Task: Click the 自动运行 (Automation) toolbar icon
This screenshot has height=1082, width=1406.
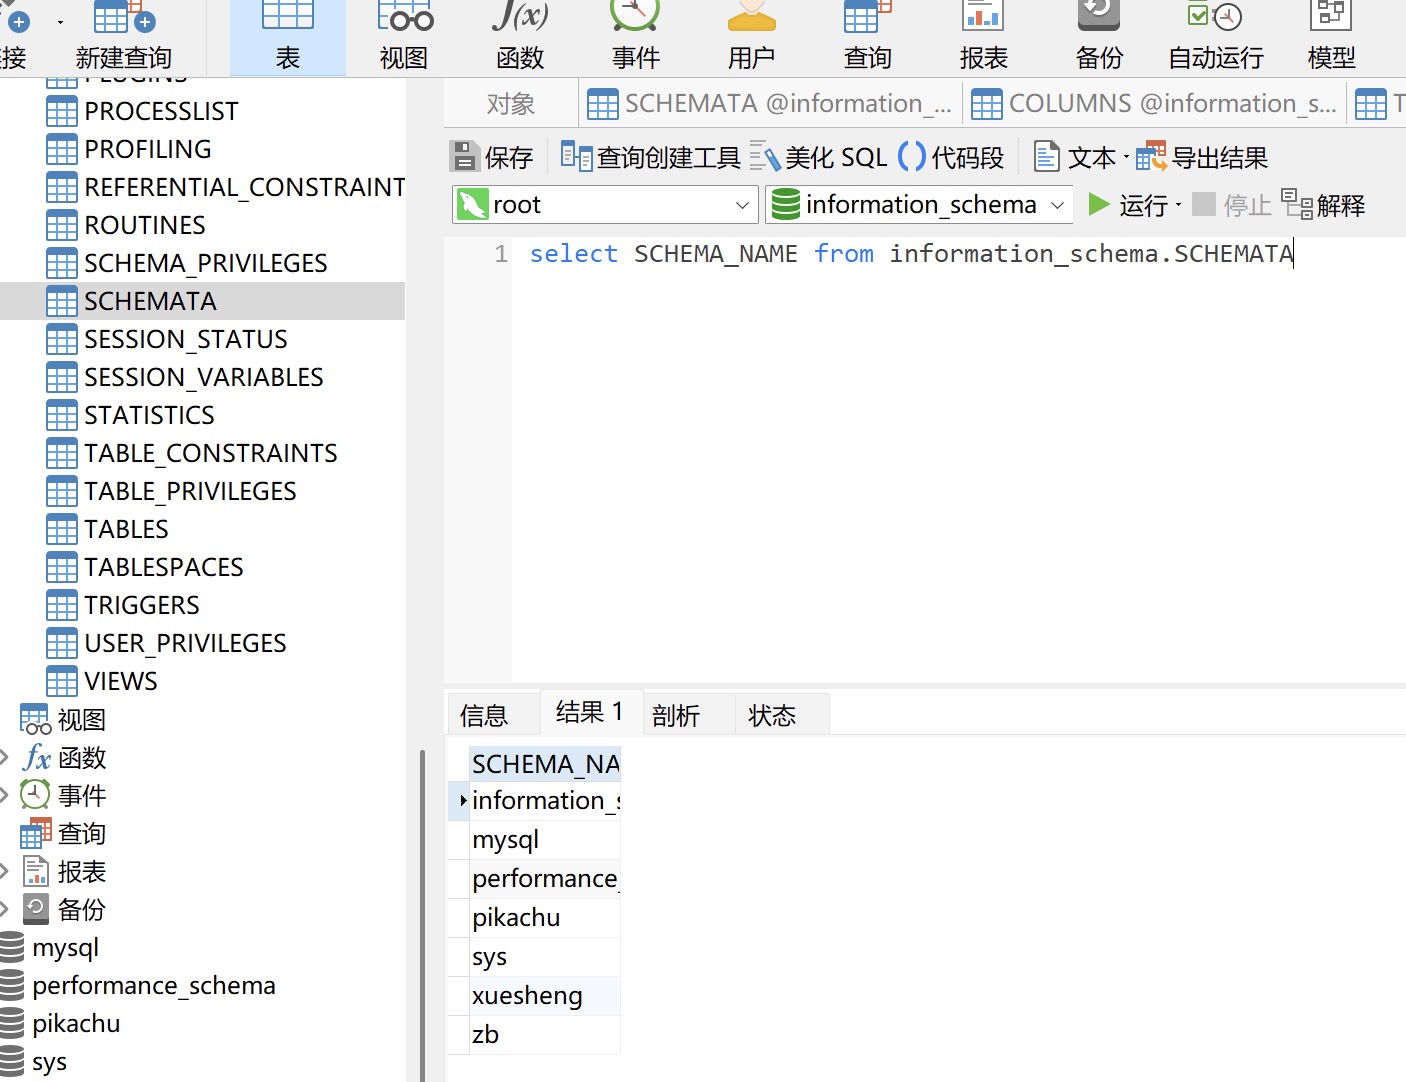Action: pyautogui.click(x=1215, y=36)
